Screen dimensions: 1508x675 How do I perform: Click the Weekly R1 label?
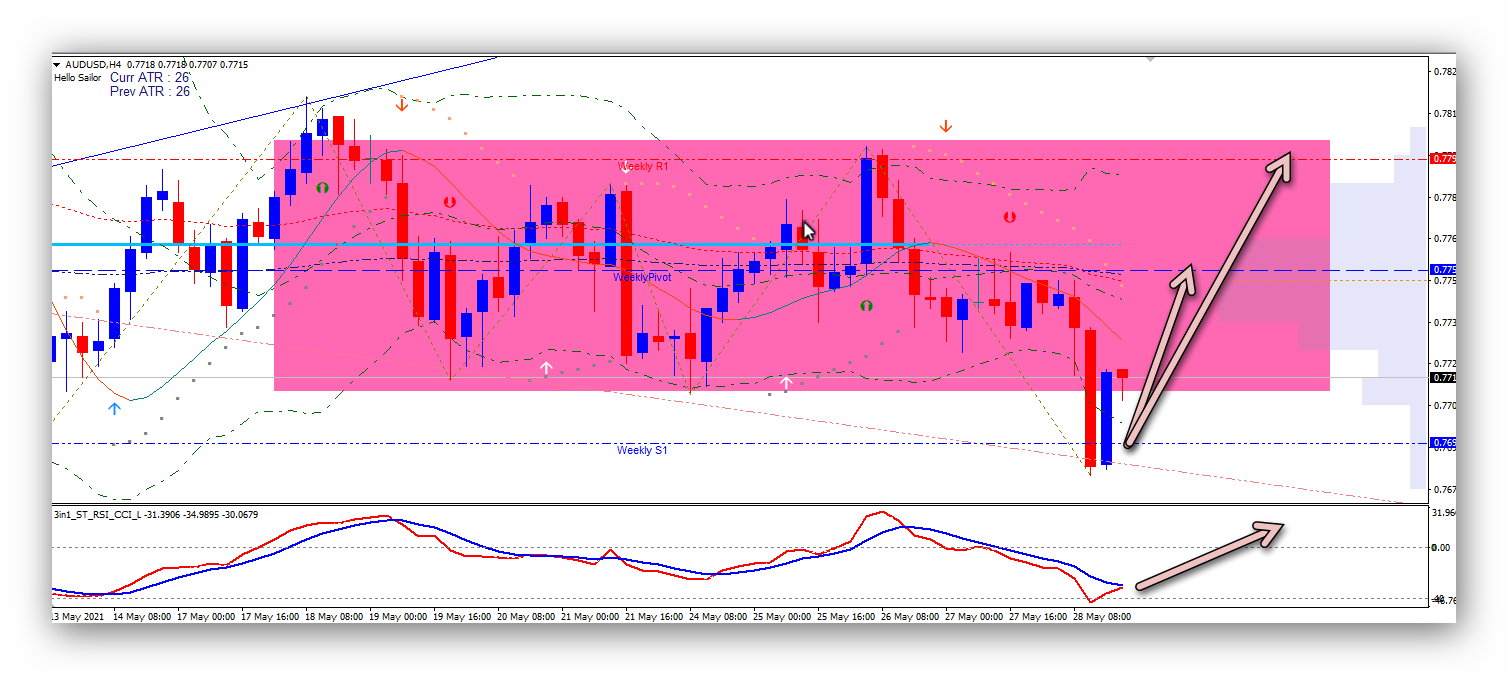(x=643, y=166)
